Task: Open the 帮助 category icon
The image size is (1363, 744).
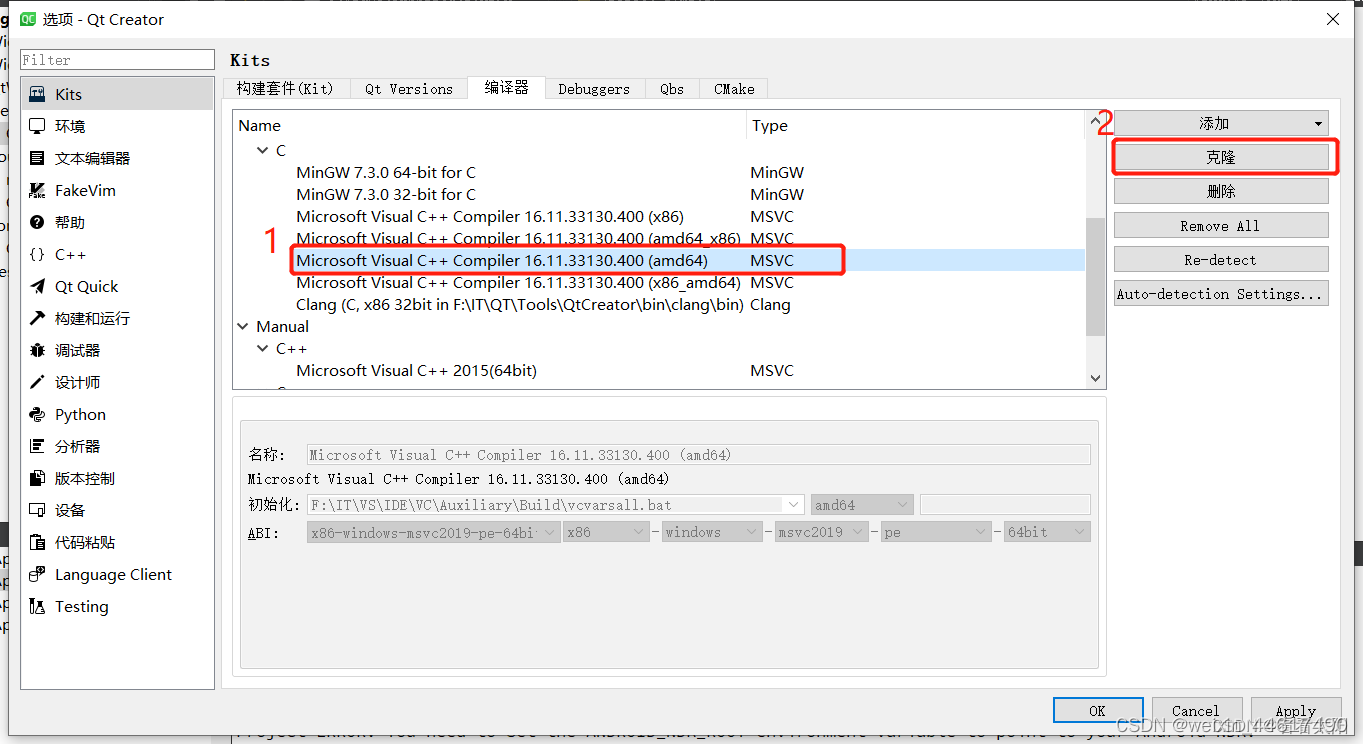Action: [37, 222]
